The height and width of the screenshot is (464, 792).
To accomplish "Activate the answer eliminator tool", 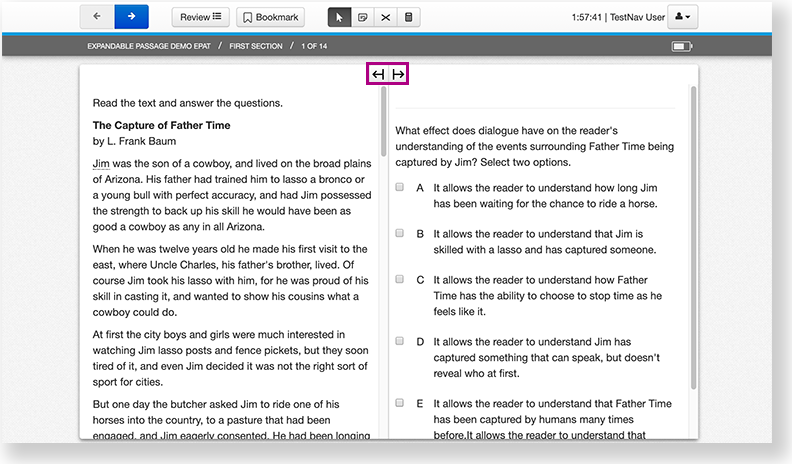I will (386, 17).
